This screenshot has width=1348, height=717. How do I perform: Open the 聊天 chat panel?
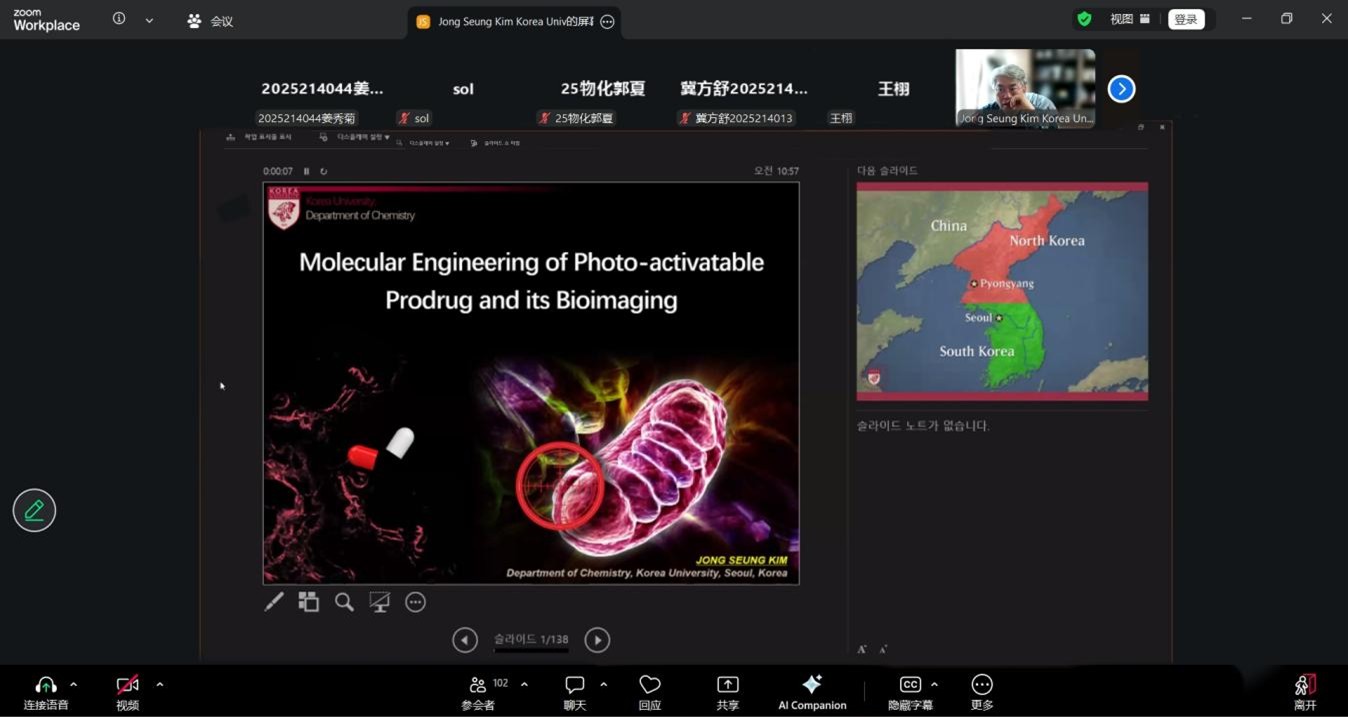[574, 691]
